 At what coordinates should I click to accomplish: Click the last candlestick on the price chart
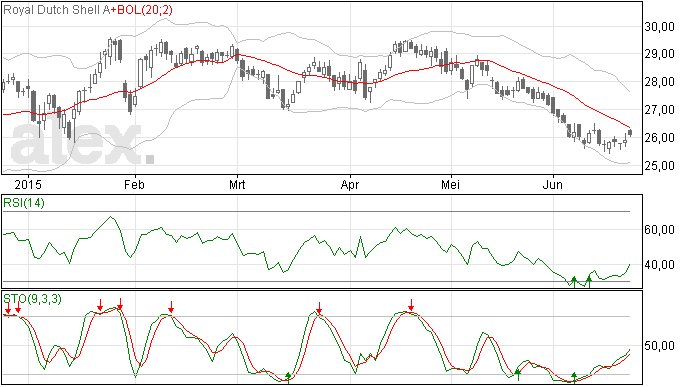pos(630,133)
